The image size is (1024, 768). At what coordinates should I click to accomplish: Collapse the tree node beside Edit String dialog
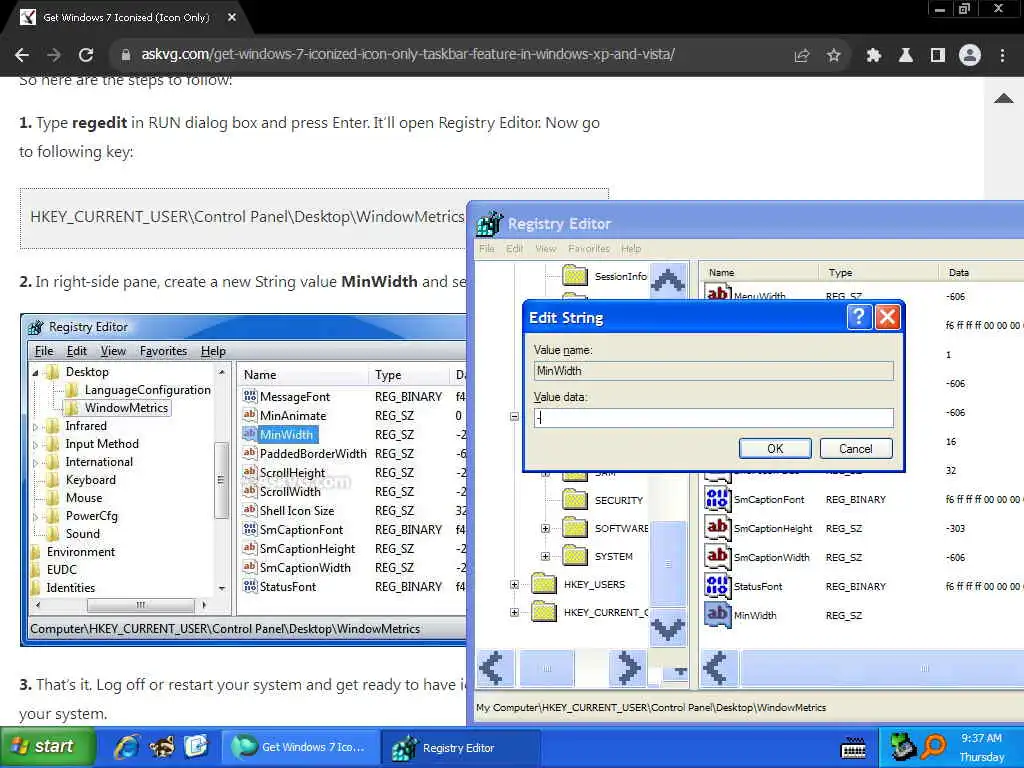515,417
